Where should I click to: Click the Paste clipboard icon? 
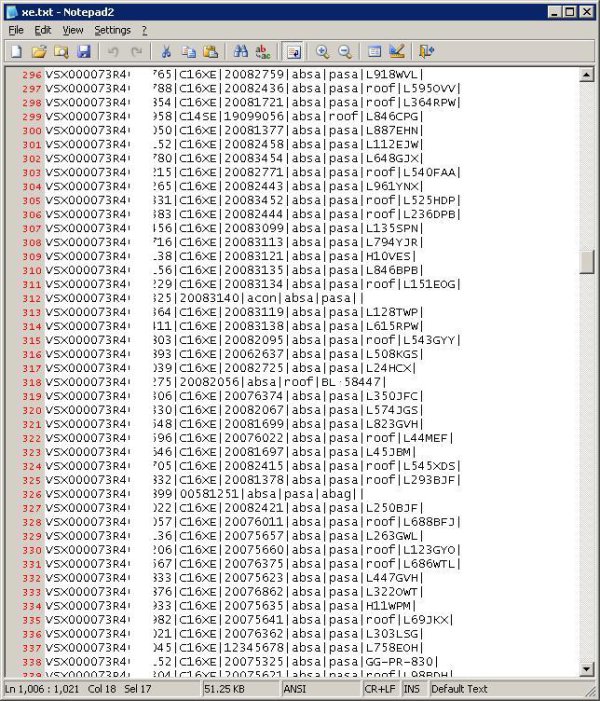210,51
